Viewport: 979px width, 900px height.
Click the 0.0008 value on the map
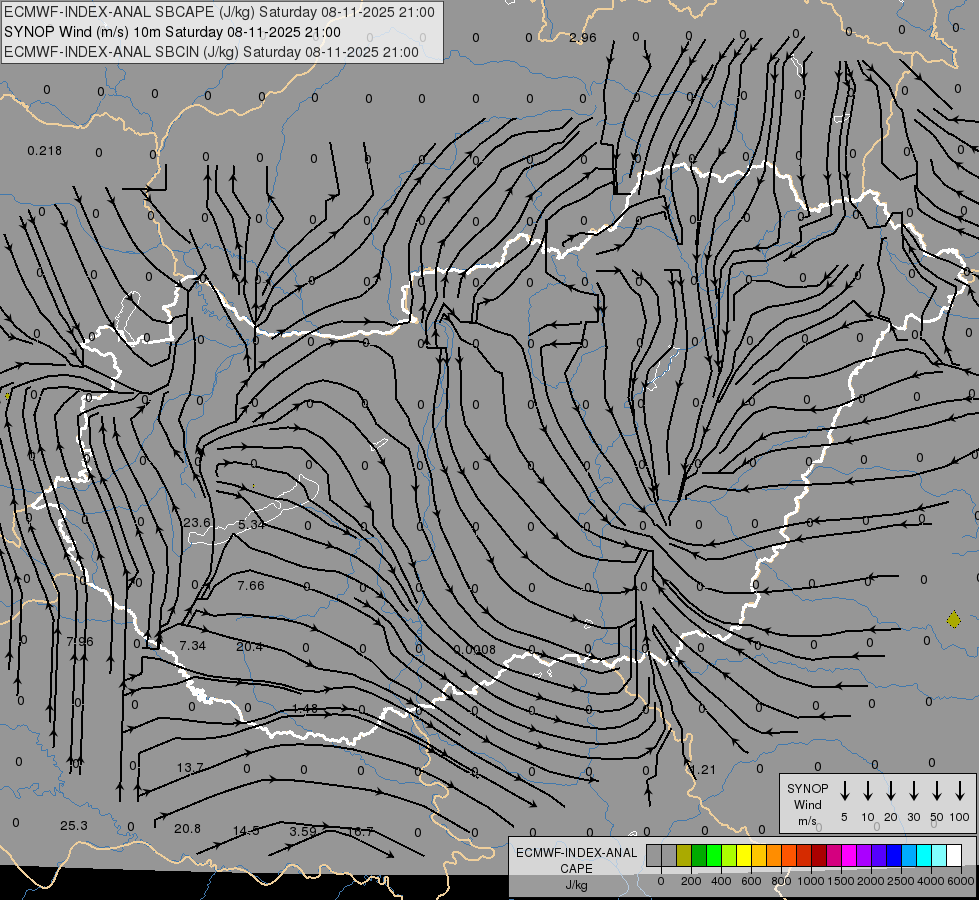click(x=475, y=650)
